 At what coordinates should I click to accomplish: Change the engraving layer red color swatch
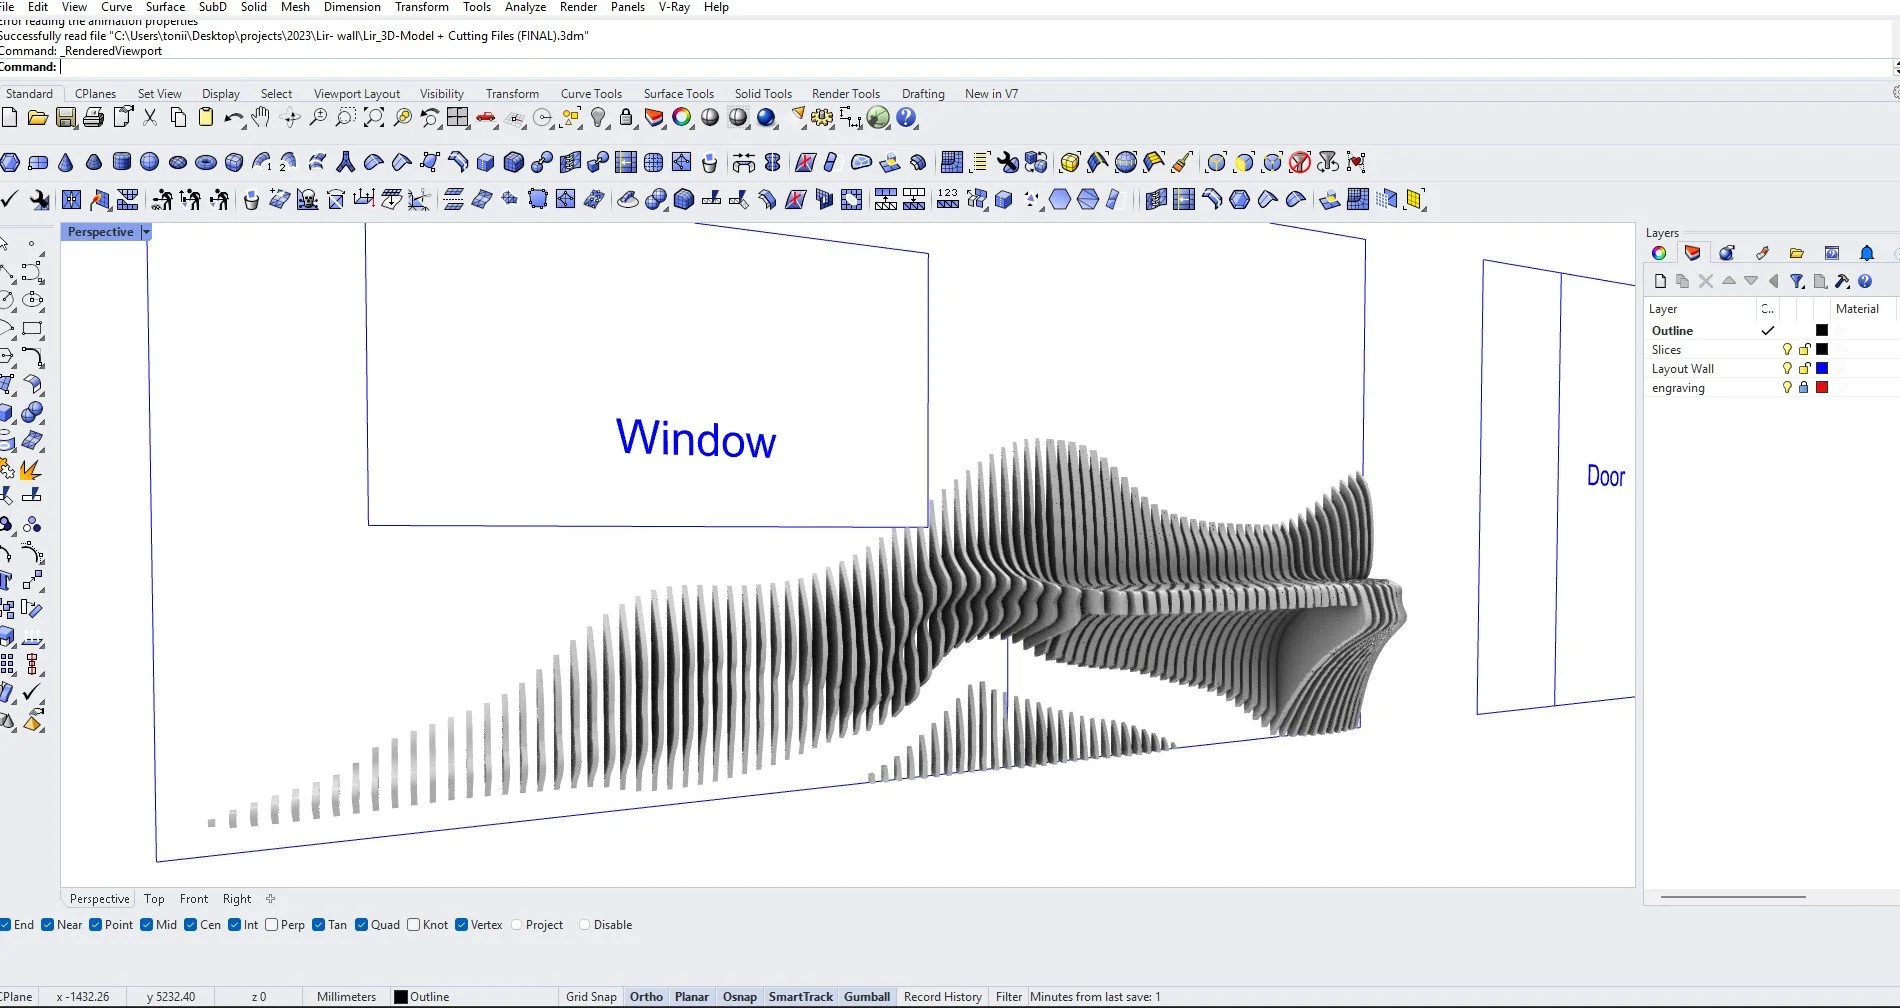click(x=1822, y=388)
